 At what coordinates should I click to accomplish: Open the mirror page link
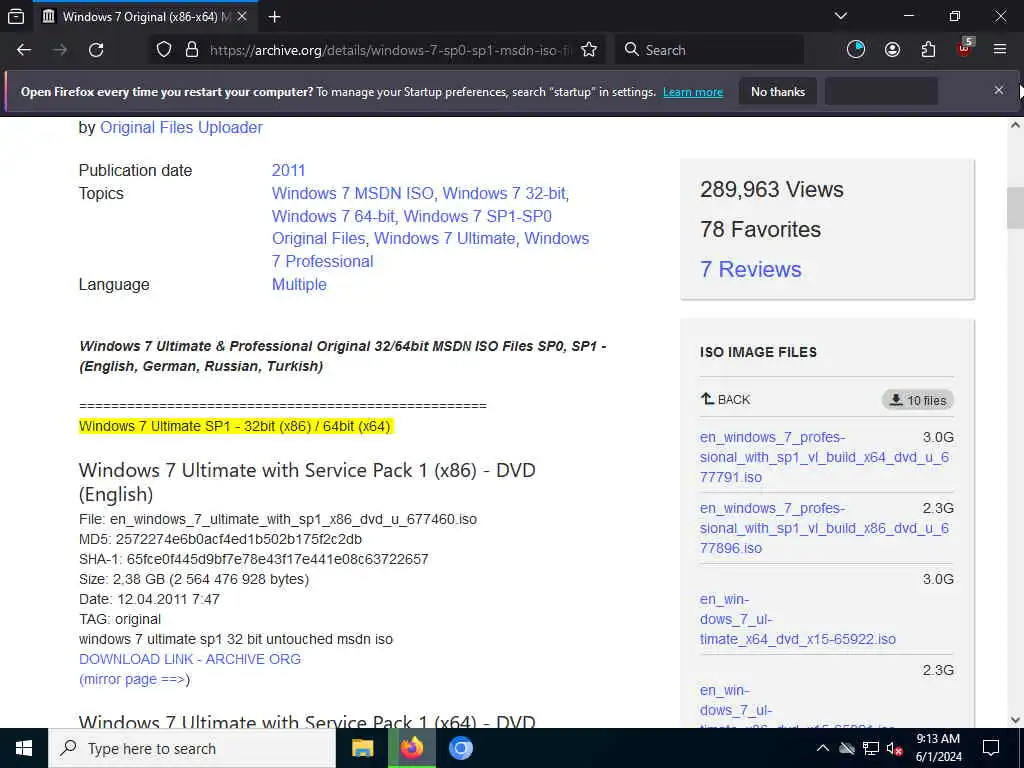pyautogui.click(x=134, y=679)
